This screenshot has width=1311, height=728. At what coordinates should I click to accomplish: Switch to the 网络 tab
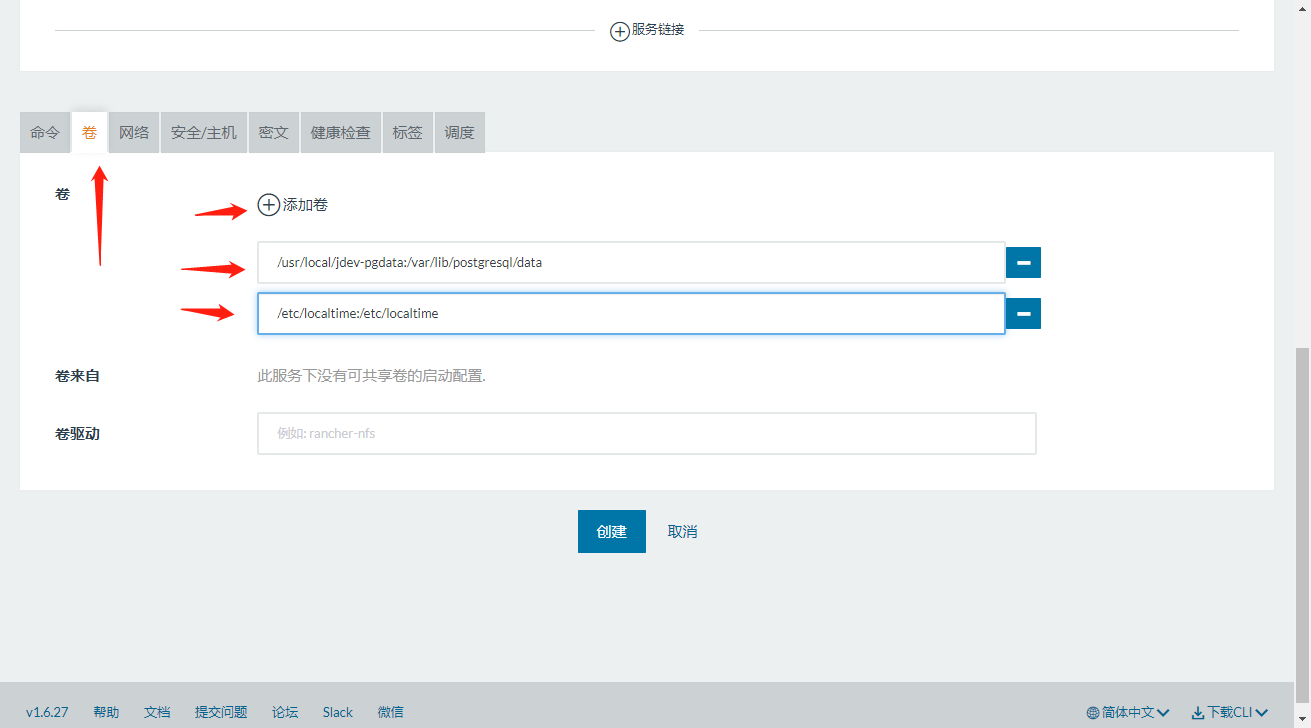point(134,132)
